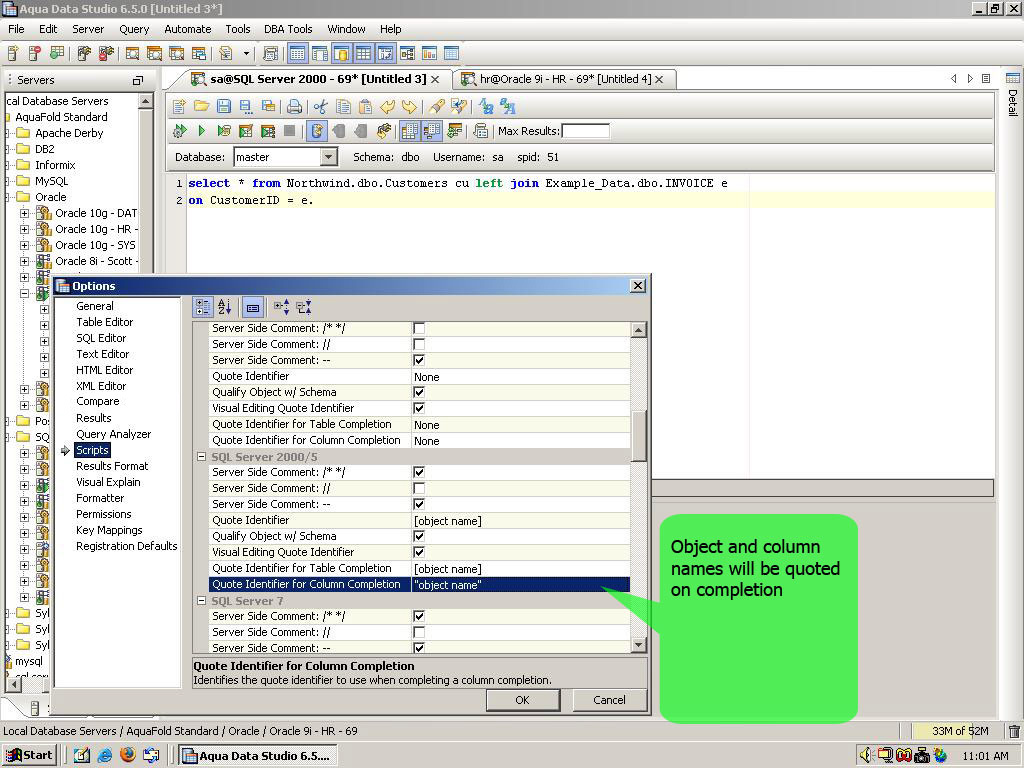Click the gray Stop execution icon
The image size is (1024, 768).
click(x=289, y=131)
